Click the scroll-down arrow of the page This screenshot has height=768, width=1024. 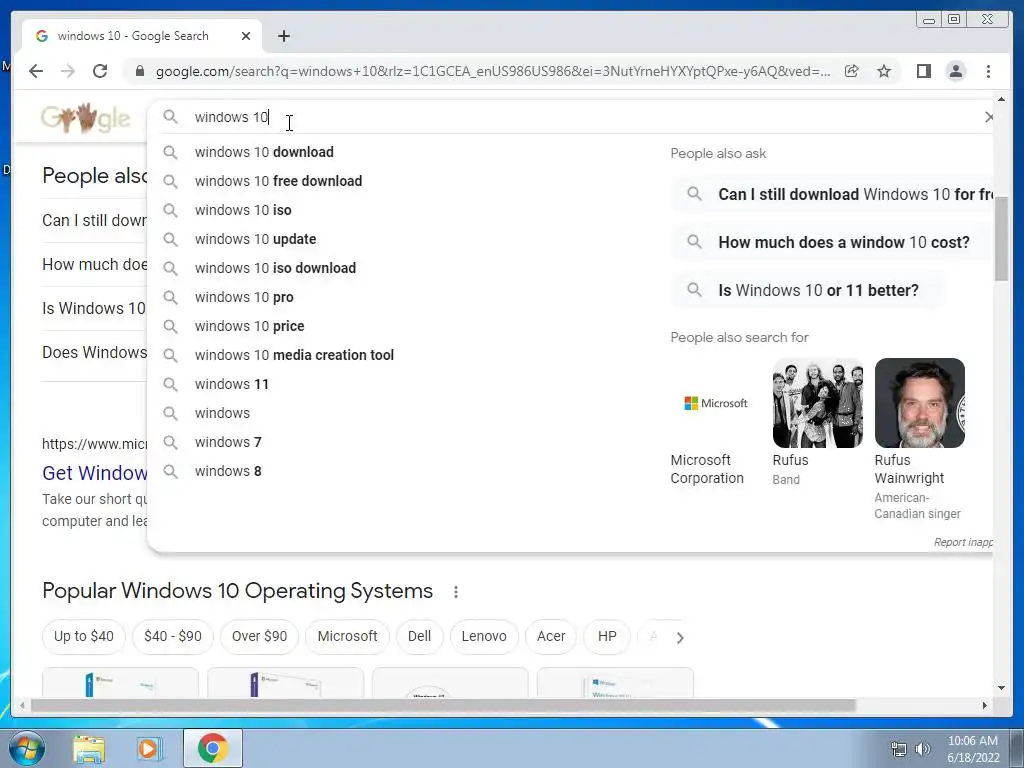(x=1002, y=688)
